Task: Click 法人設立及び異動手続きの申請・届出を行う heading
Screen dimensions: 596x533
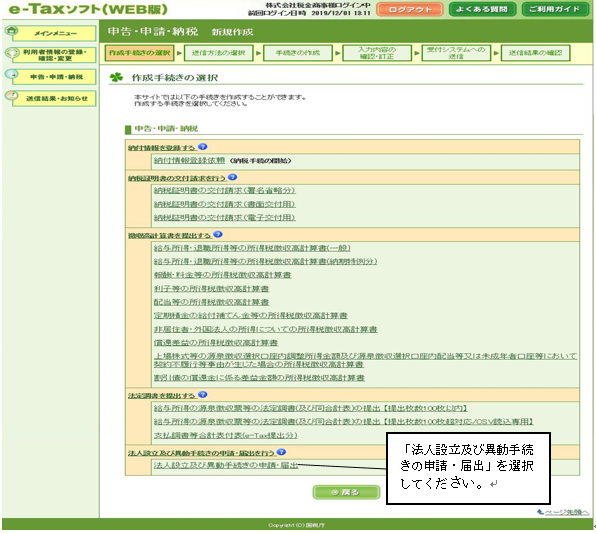Action: tap(201, 453)
